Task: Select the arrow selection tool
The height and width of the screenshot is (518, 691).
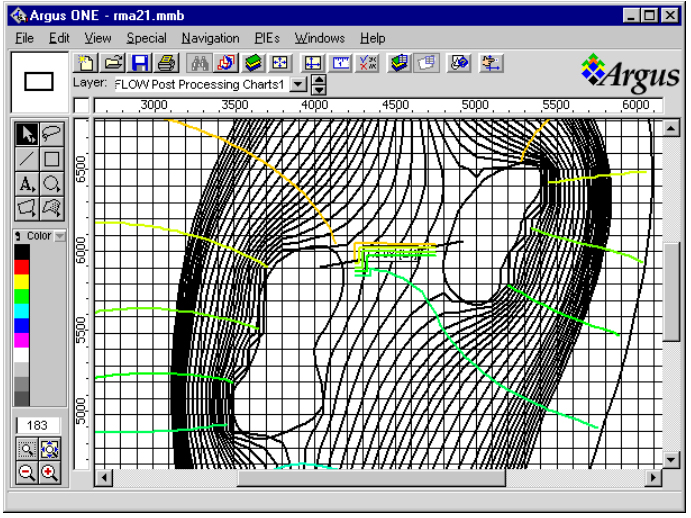Action: [x=27, y=133]
